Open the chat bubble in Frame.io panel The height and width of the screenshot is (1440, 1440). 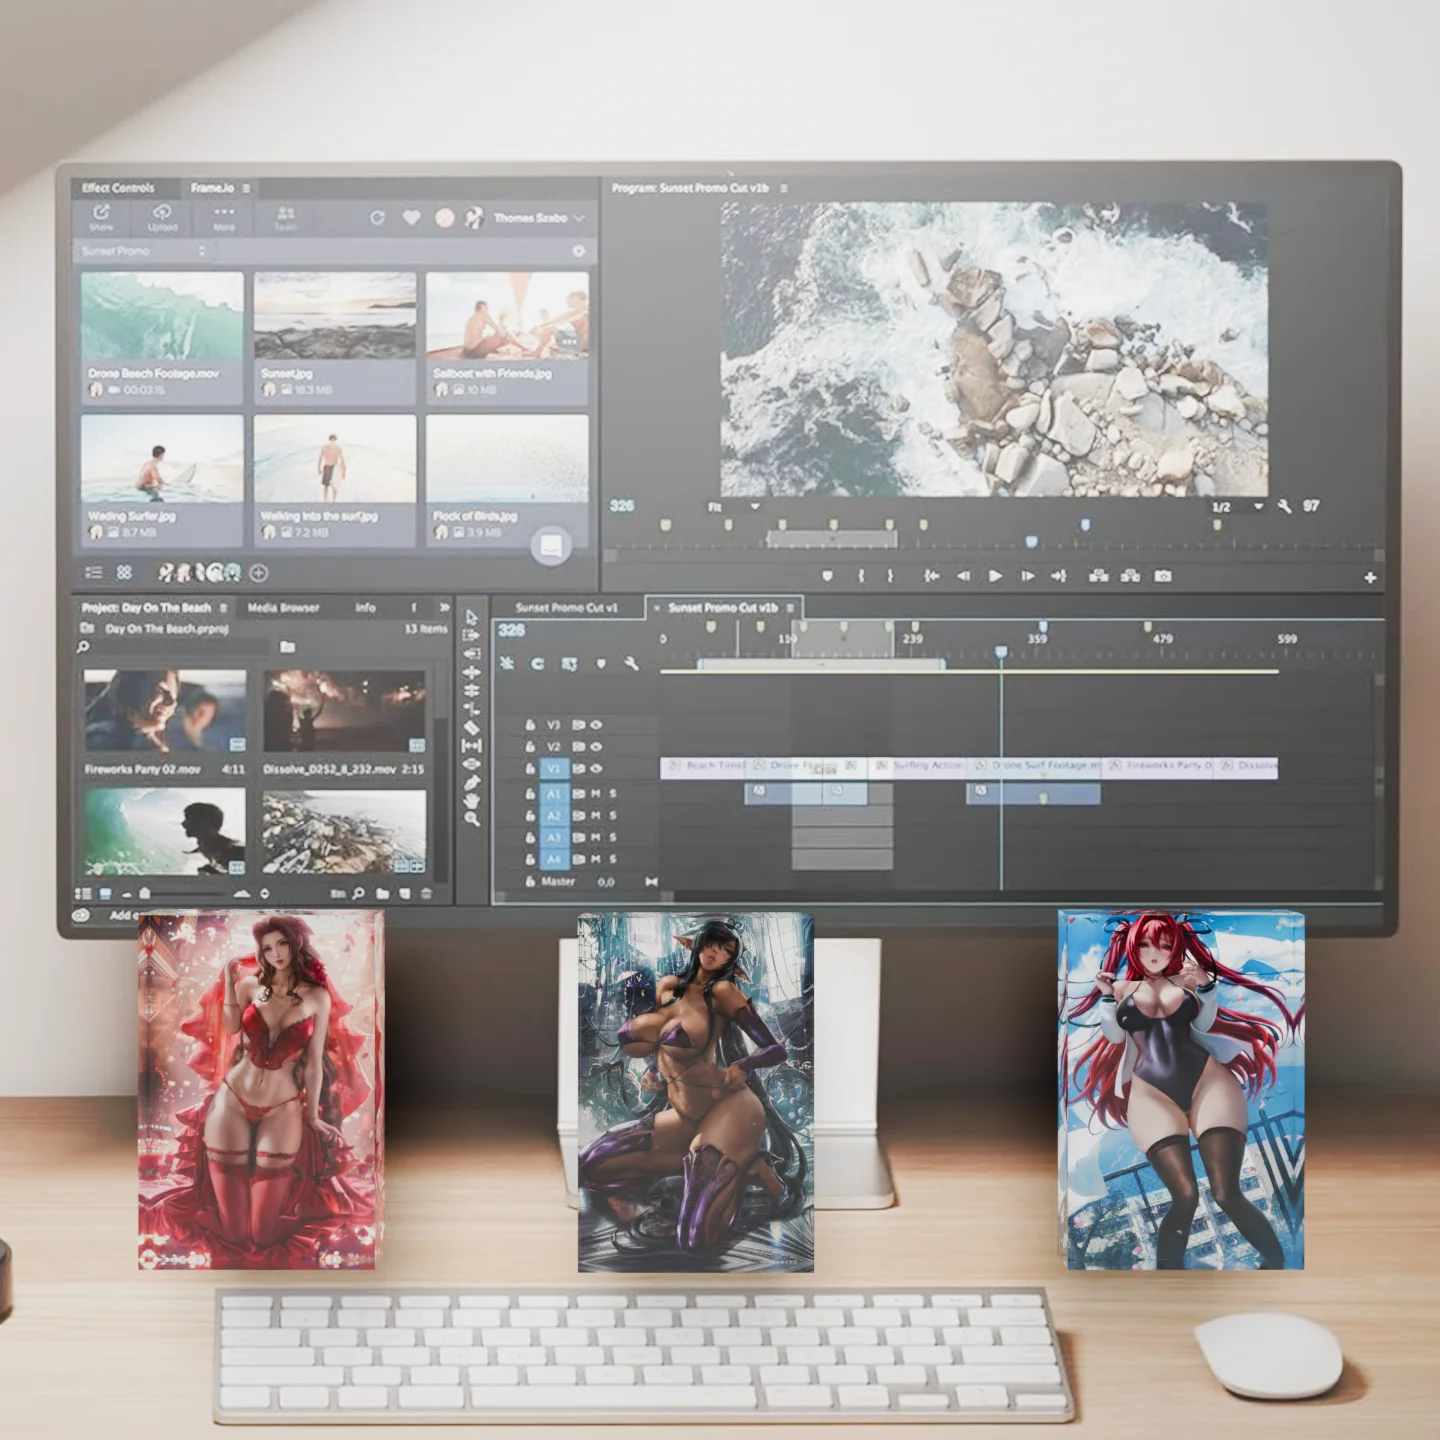(550, 546)
